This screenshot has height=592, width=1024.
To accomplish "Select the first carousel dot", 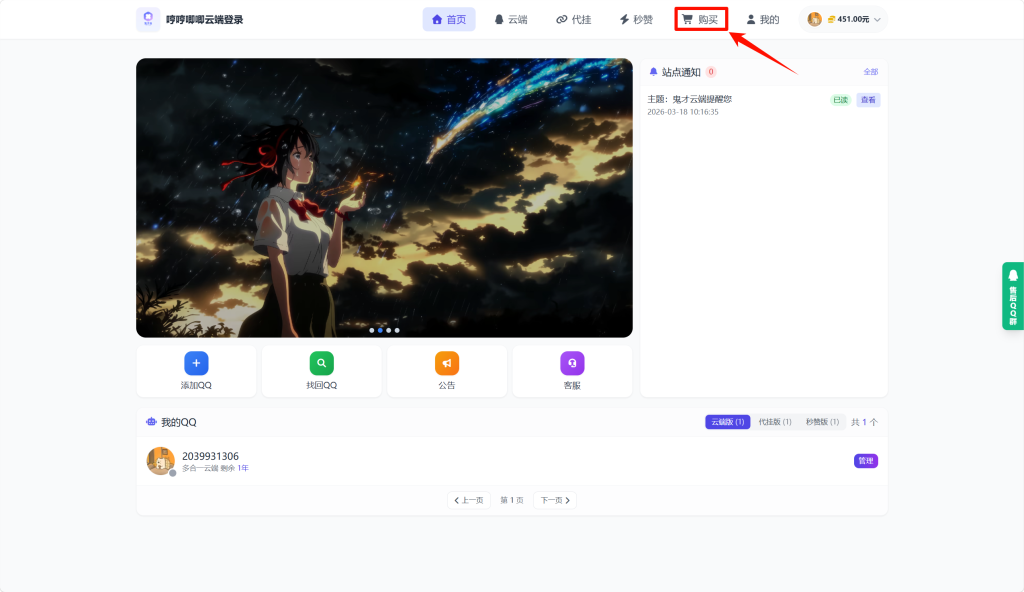I will [x=372, y=331].
